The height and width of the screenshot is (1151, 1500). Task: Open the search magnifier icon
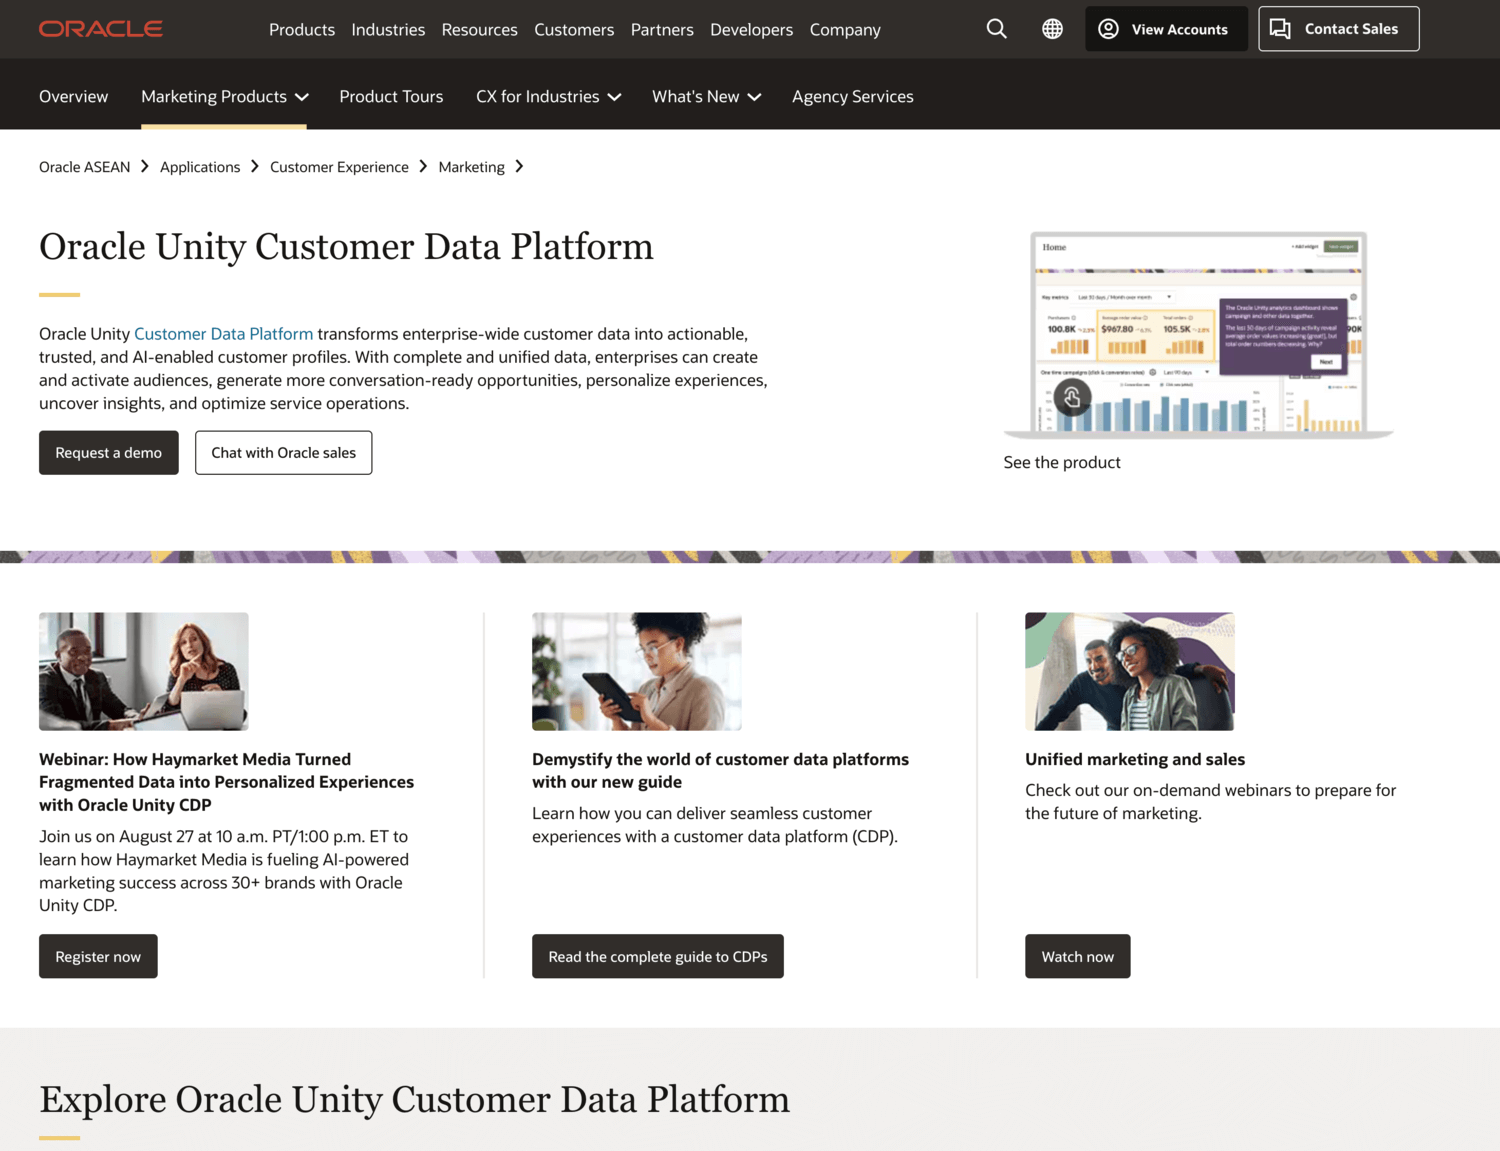[x=996, y=29]
